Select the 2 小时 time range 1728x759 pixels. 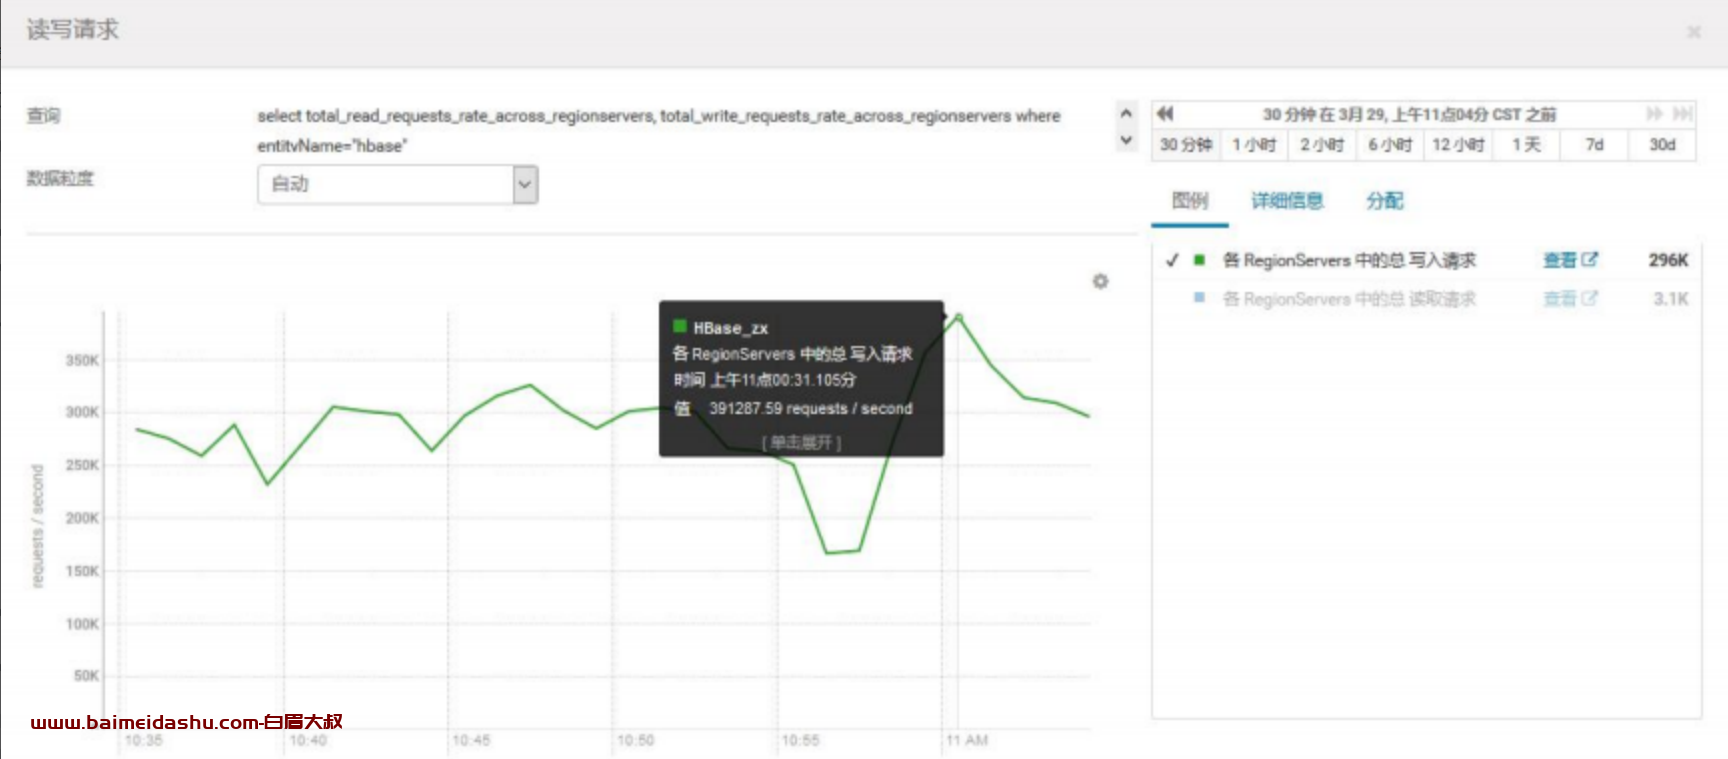(x=1322, y=145)
